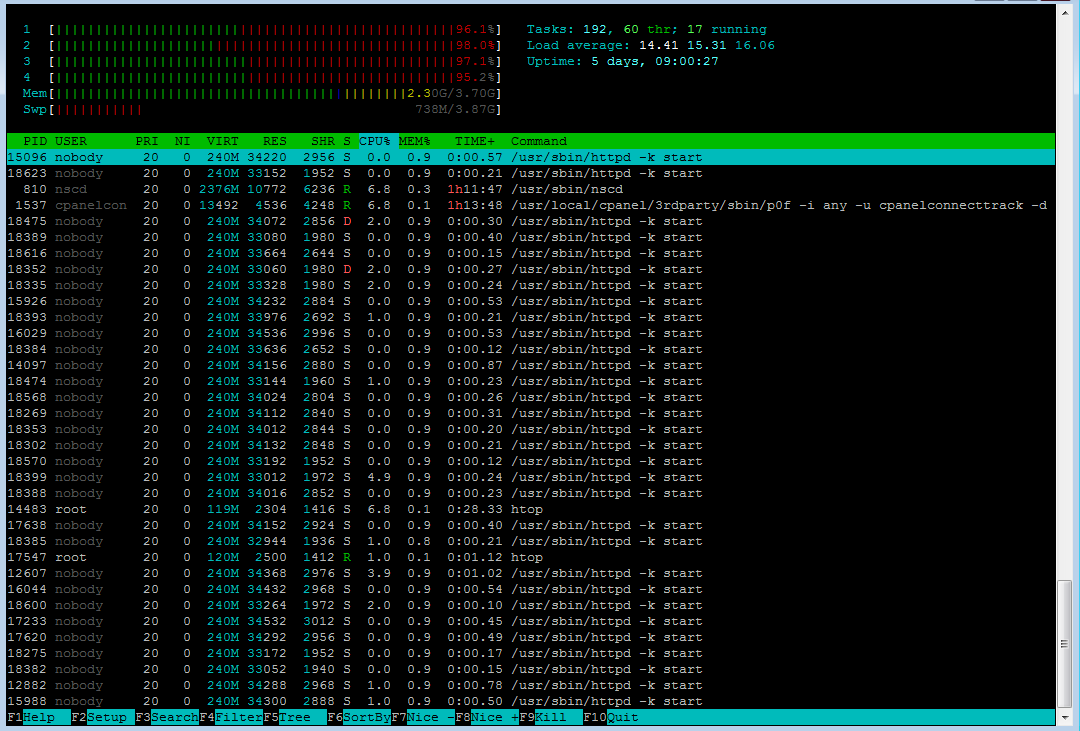Select process row with PID 18616

pos(530,254)
